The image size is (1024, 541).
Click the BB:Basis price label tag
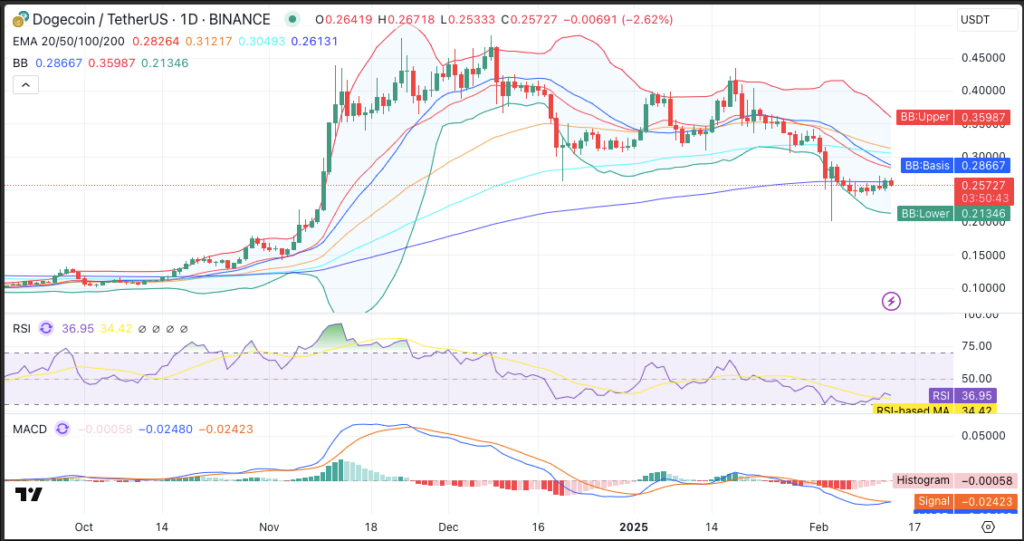[927, 165]
